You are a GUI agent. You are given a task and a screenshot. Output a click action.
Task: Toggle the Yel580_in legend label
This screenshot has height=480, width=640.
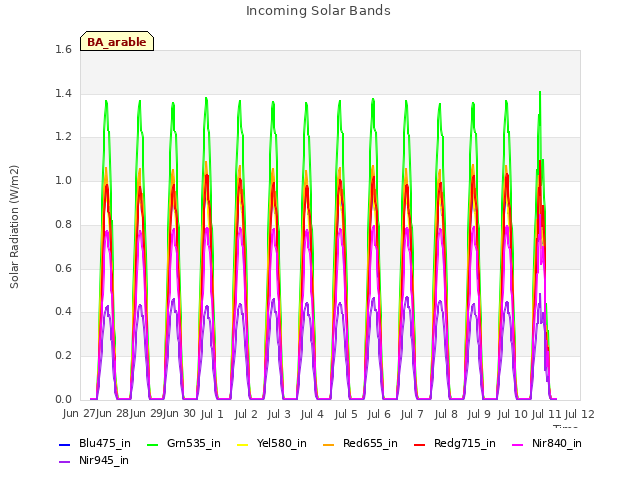click(282, 443)
